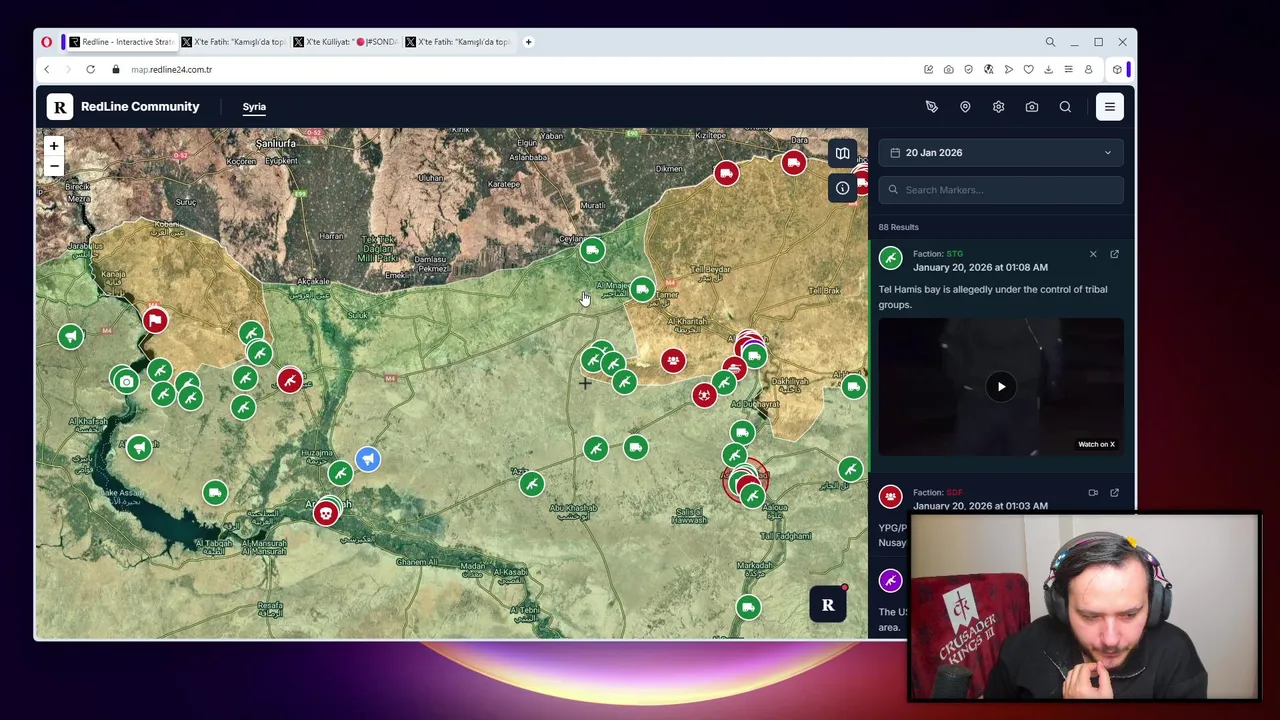
Task: Click the RedLine Community logo
Action: pos(60,107)
